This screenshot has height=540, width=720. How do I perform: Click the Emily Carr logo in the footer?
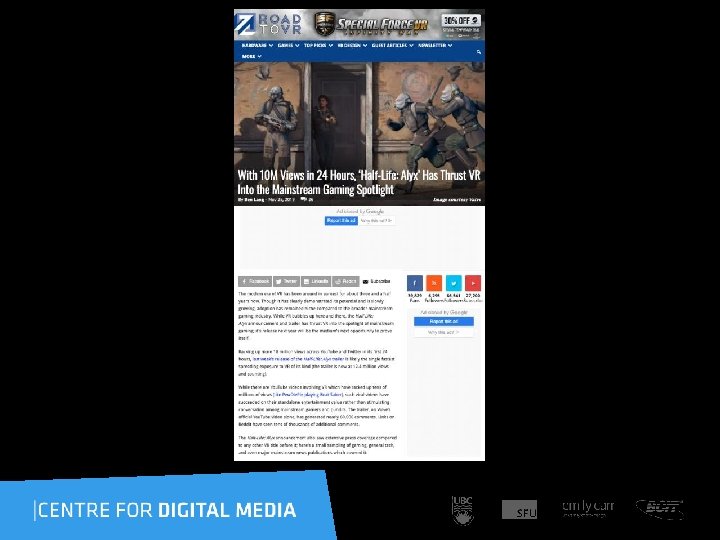click(x=588, y=508)
